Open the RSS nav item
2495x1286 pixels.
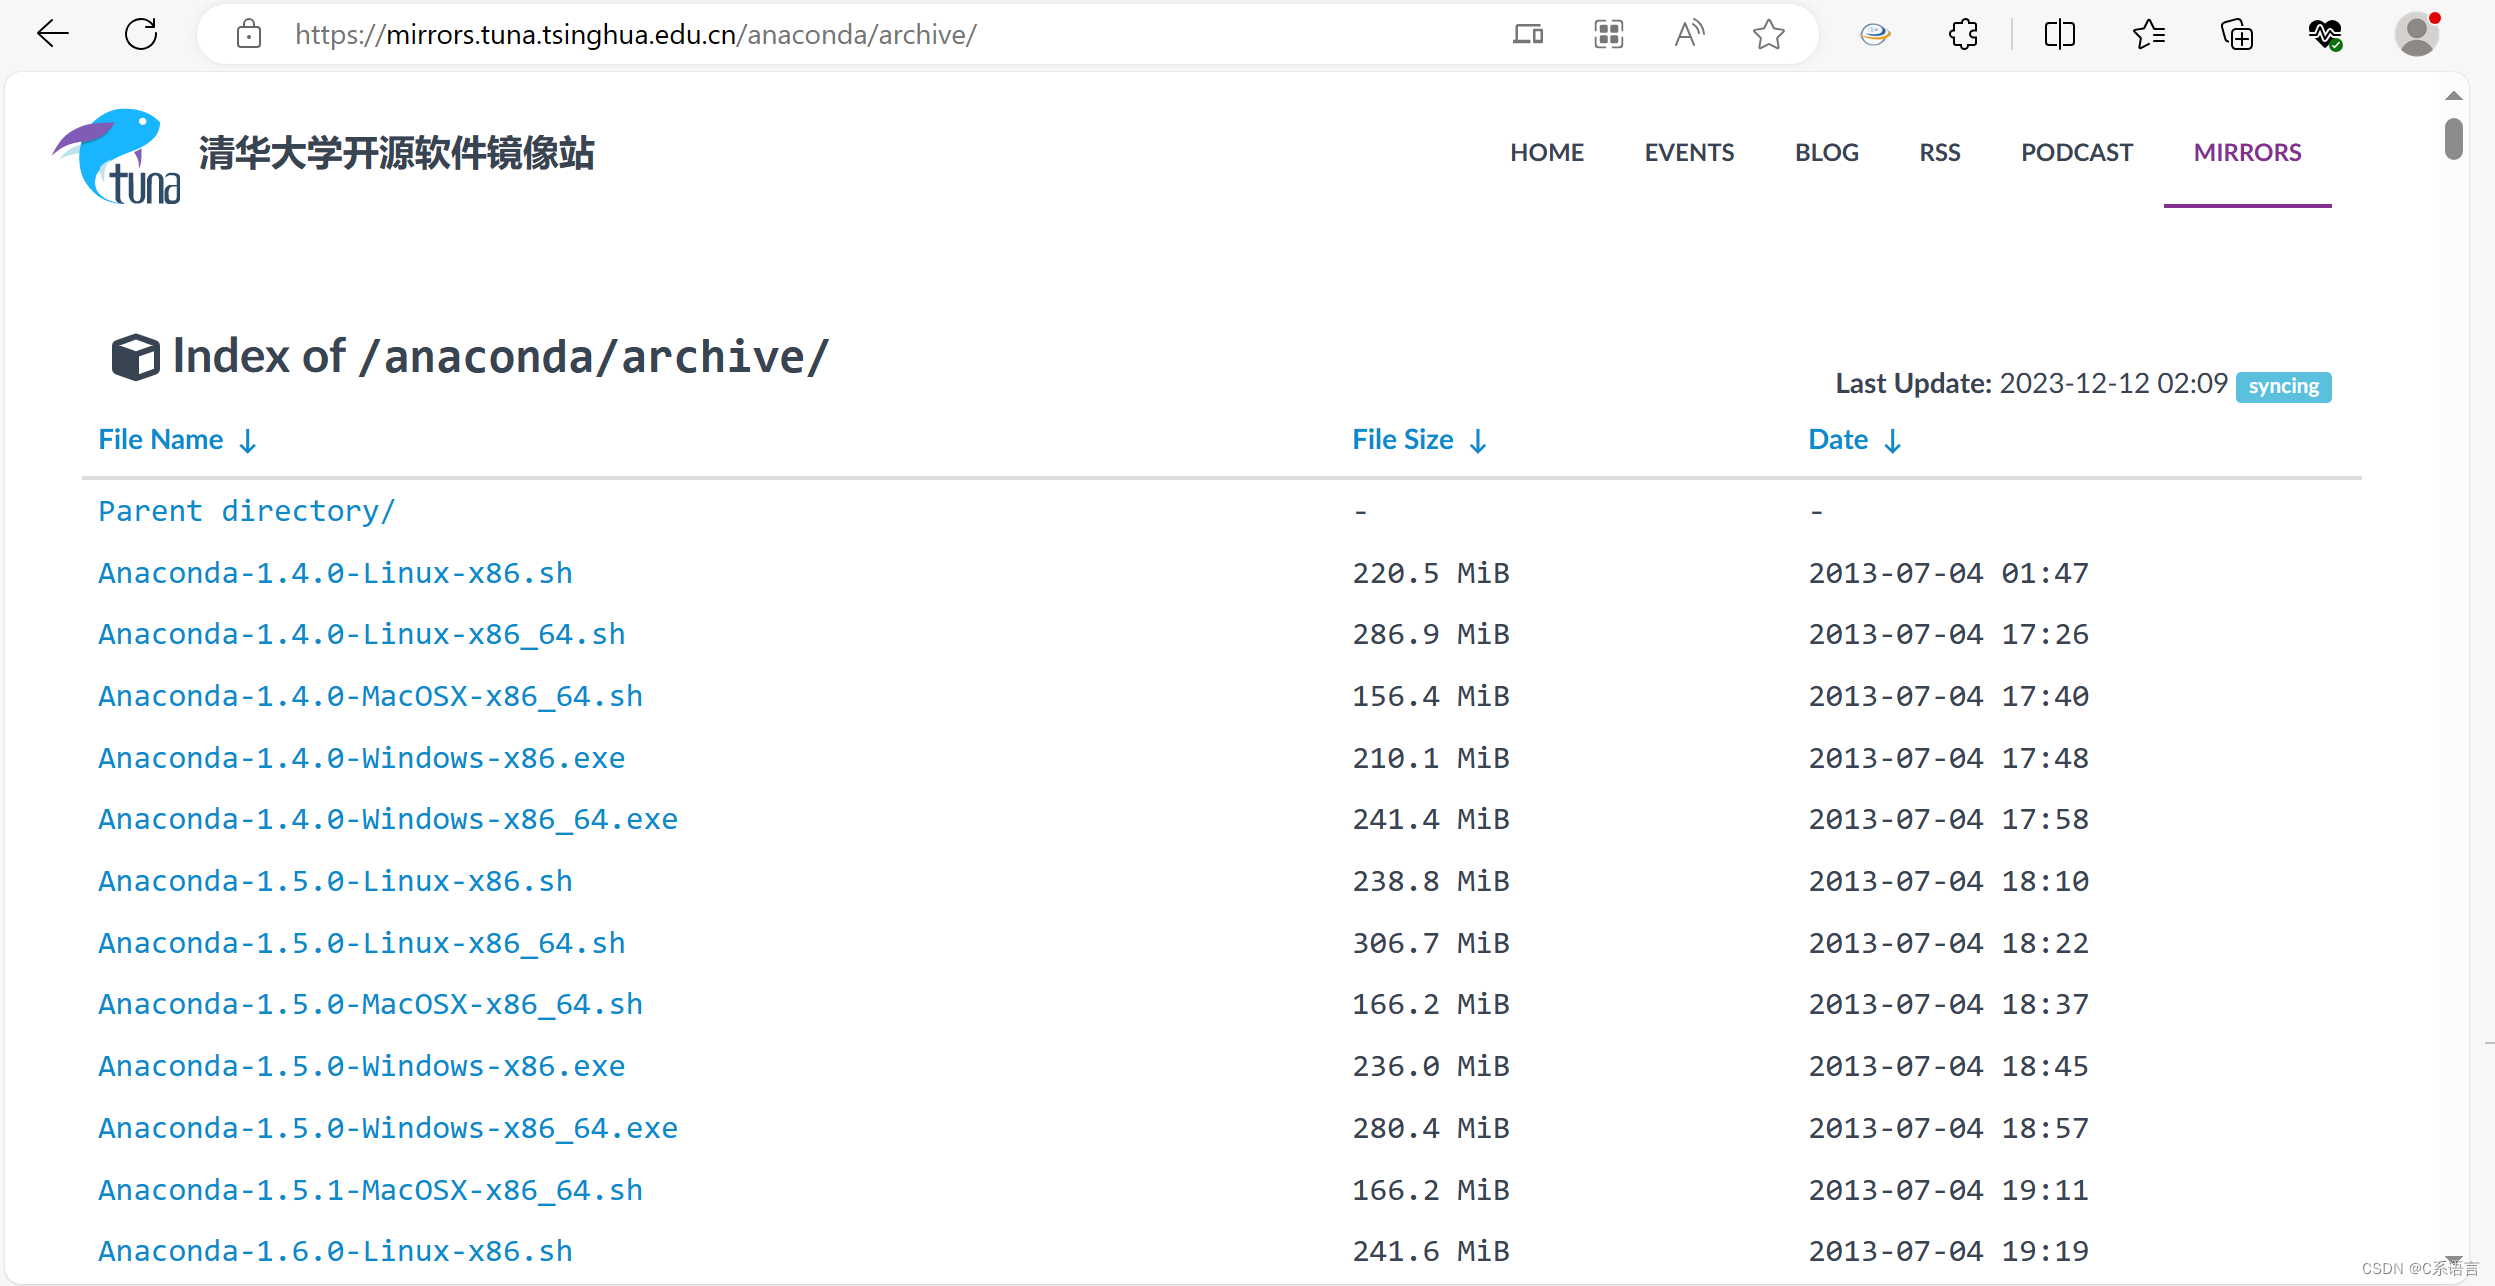(1939, 152)
